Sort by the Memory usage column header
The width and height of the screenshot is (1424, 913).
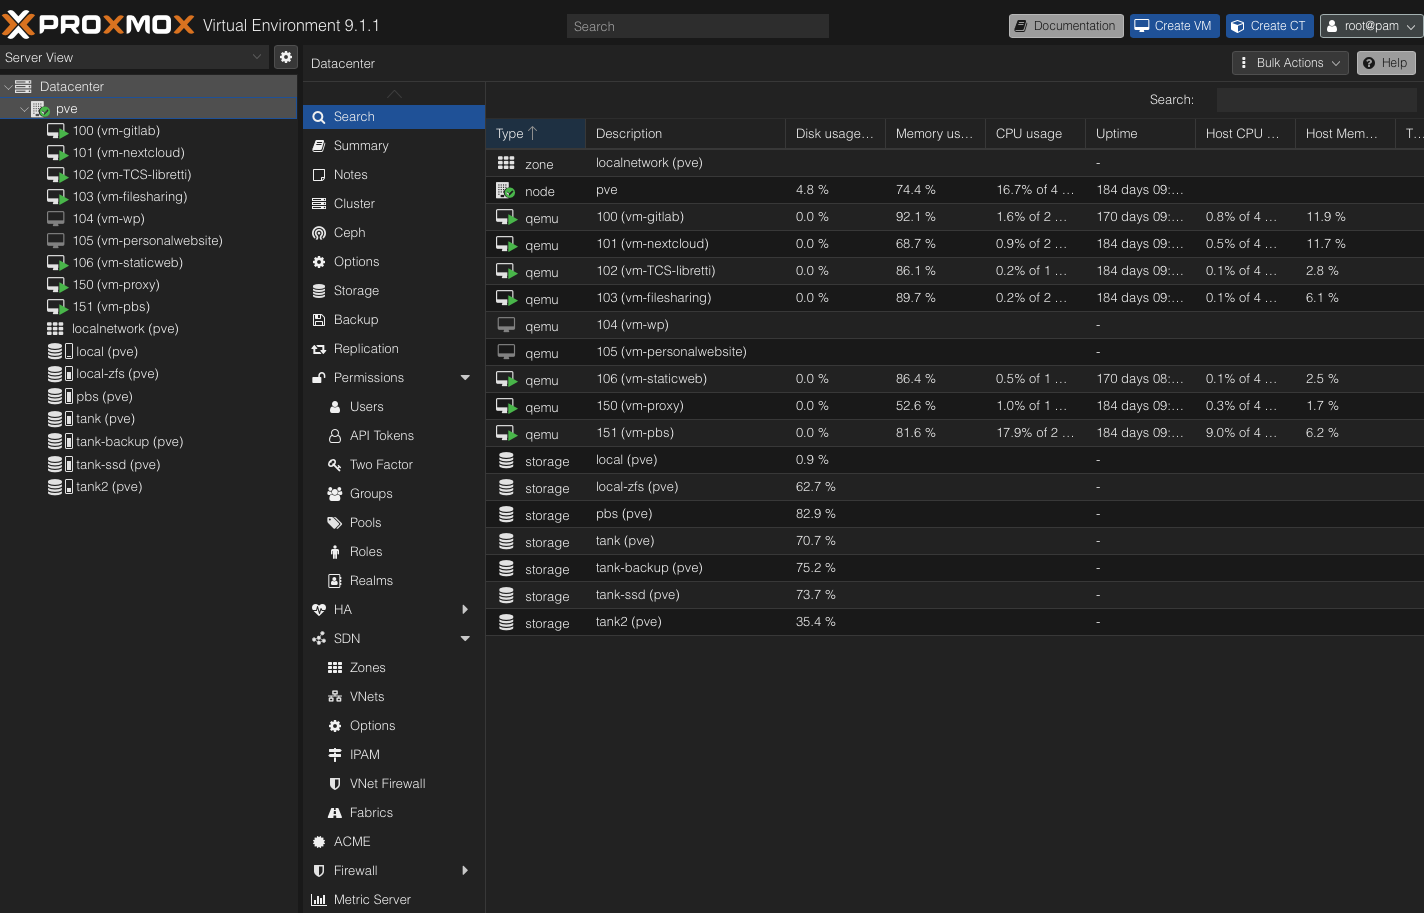(935, 134)
